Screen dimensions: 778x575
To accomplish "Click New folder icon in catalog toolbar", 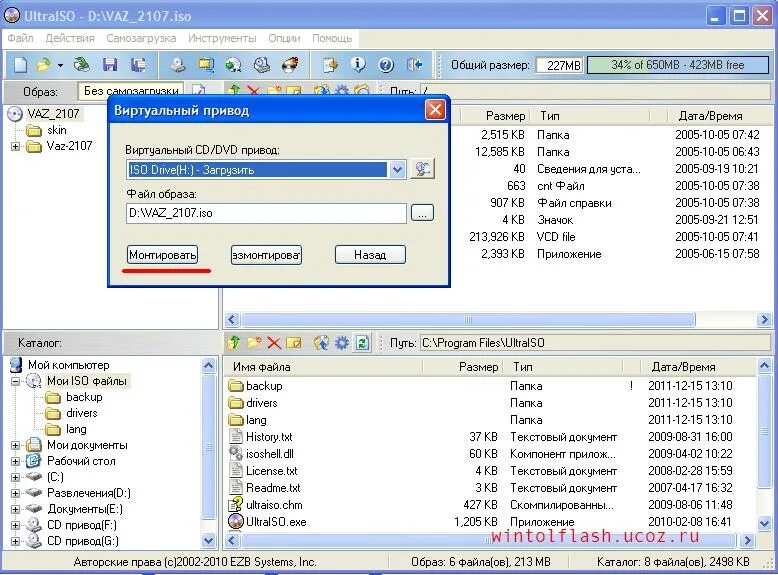I will (x=254, y=342).
